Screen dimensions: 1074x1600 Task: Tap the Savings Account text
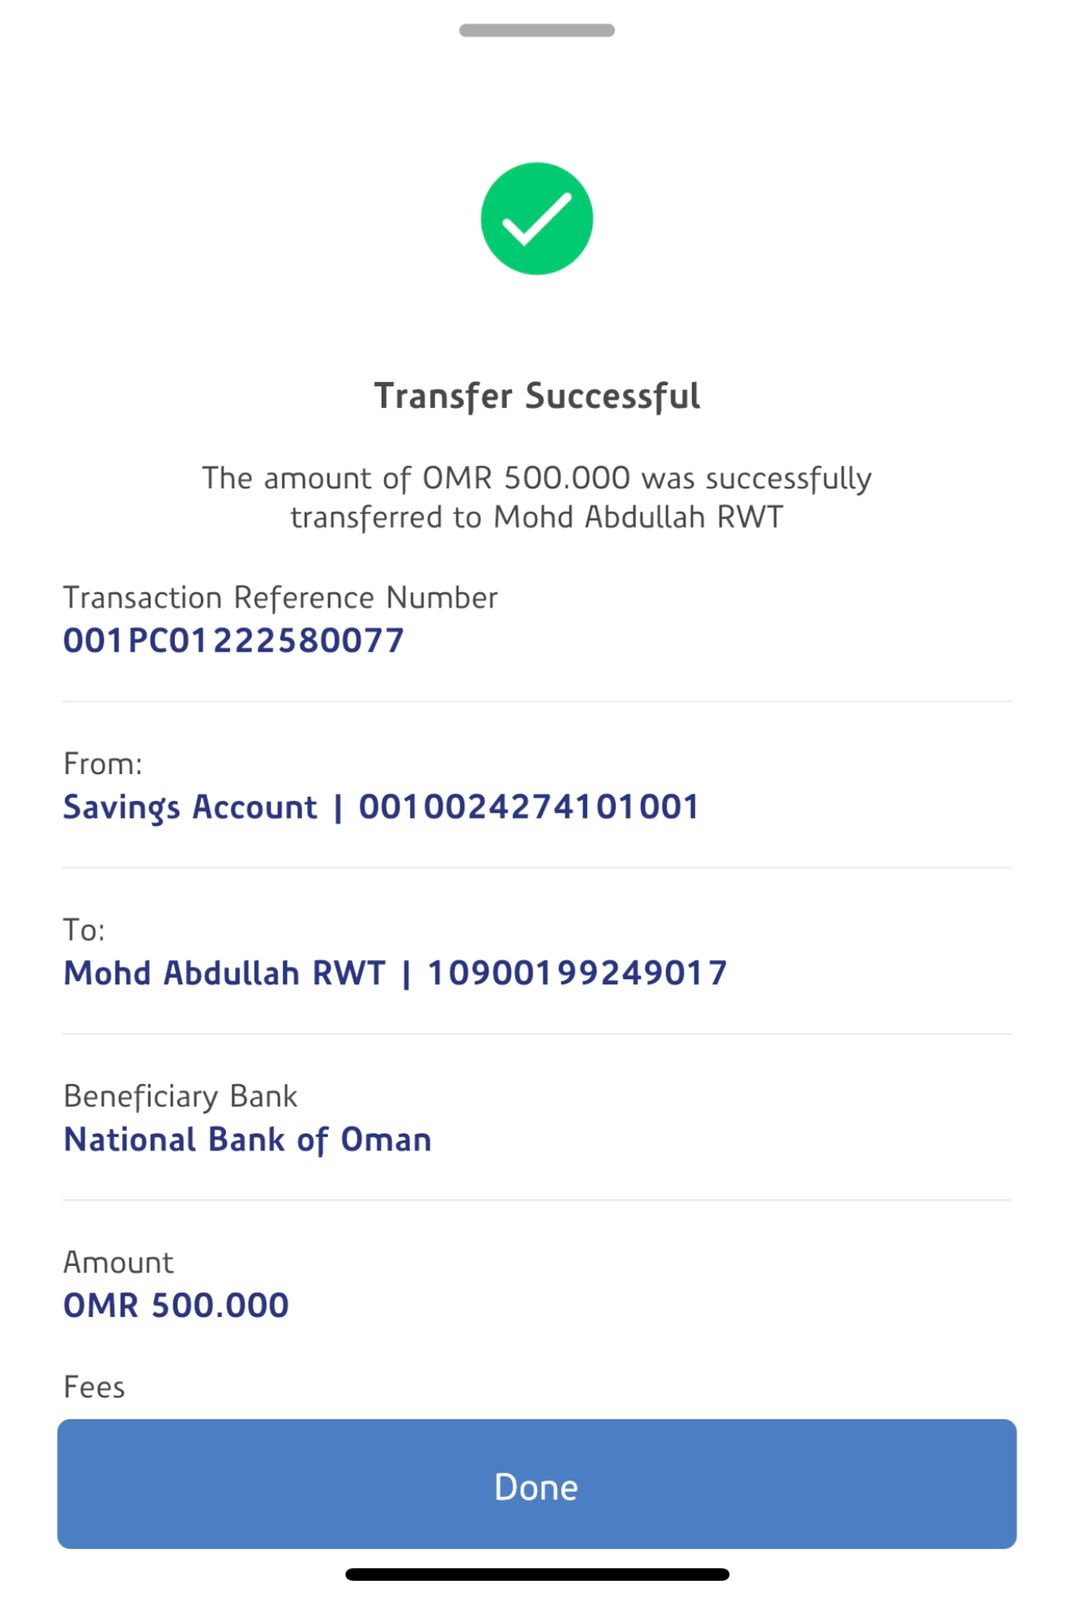(x=190, y=807)
